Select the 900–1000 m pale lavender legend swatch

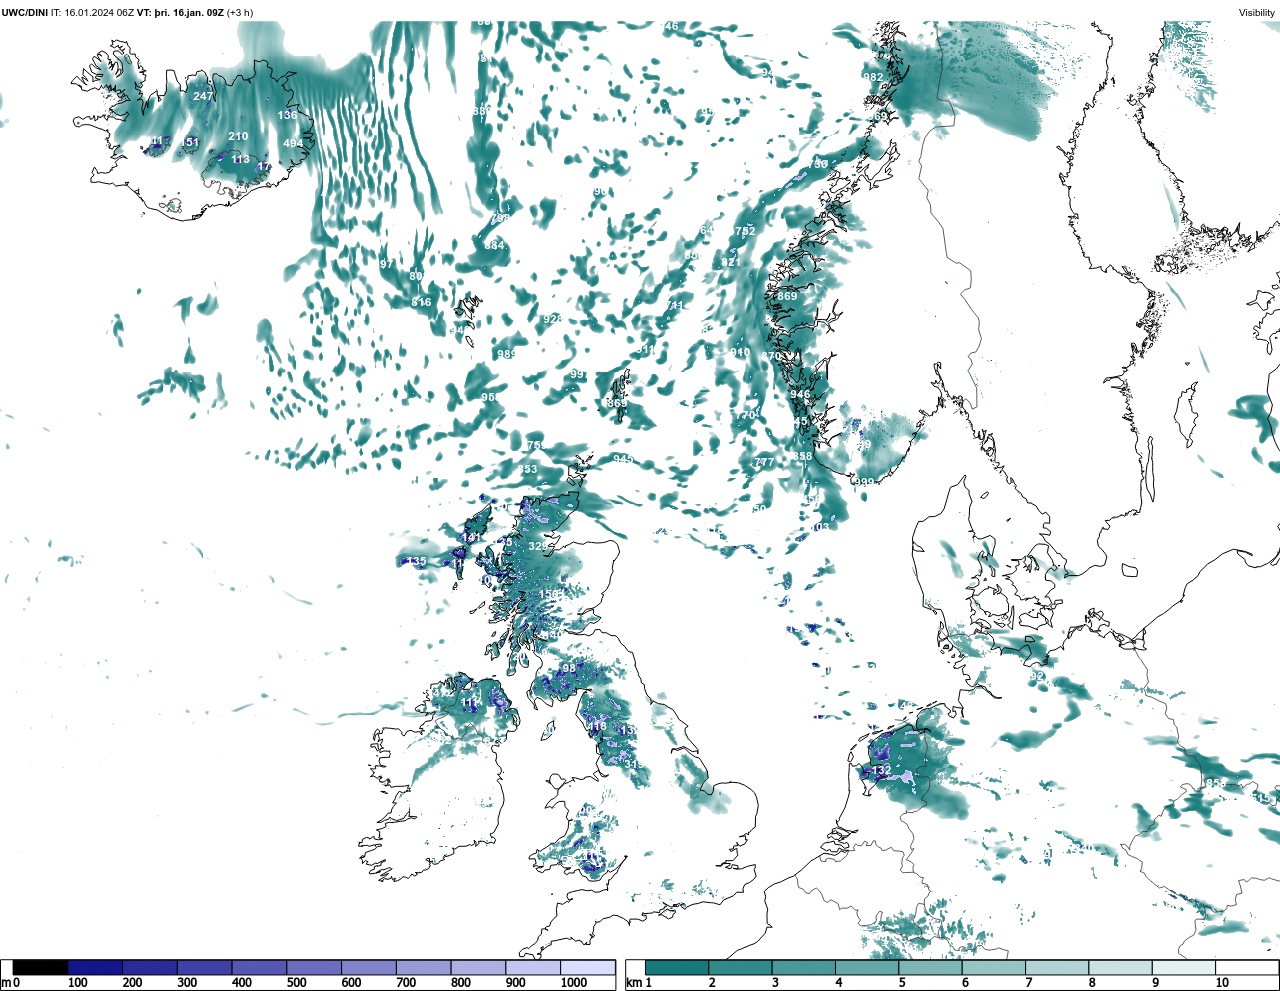(x=533, y=968)
